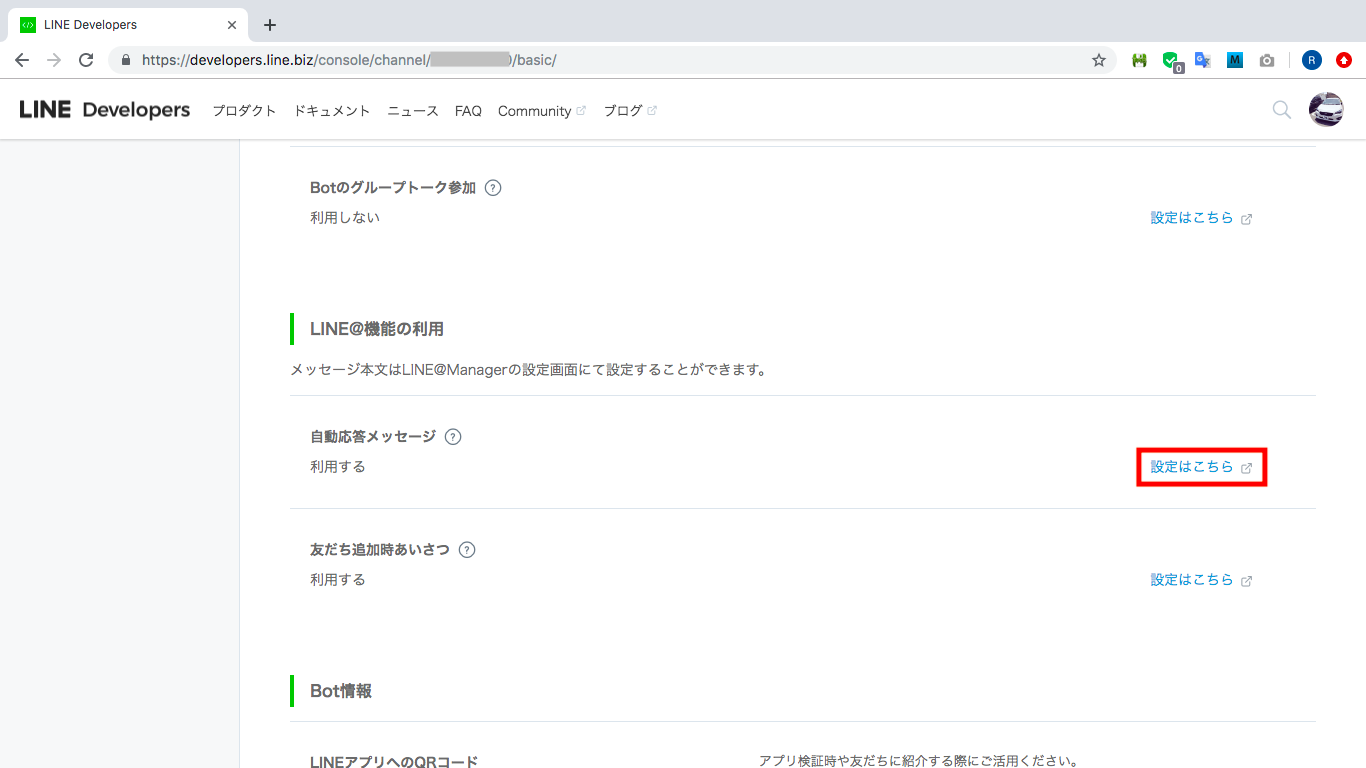Open search with the magnifier icon
1366x768 pixels.
tap(1281, 110)
